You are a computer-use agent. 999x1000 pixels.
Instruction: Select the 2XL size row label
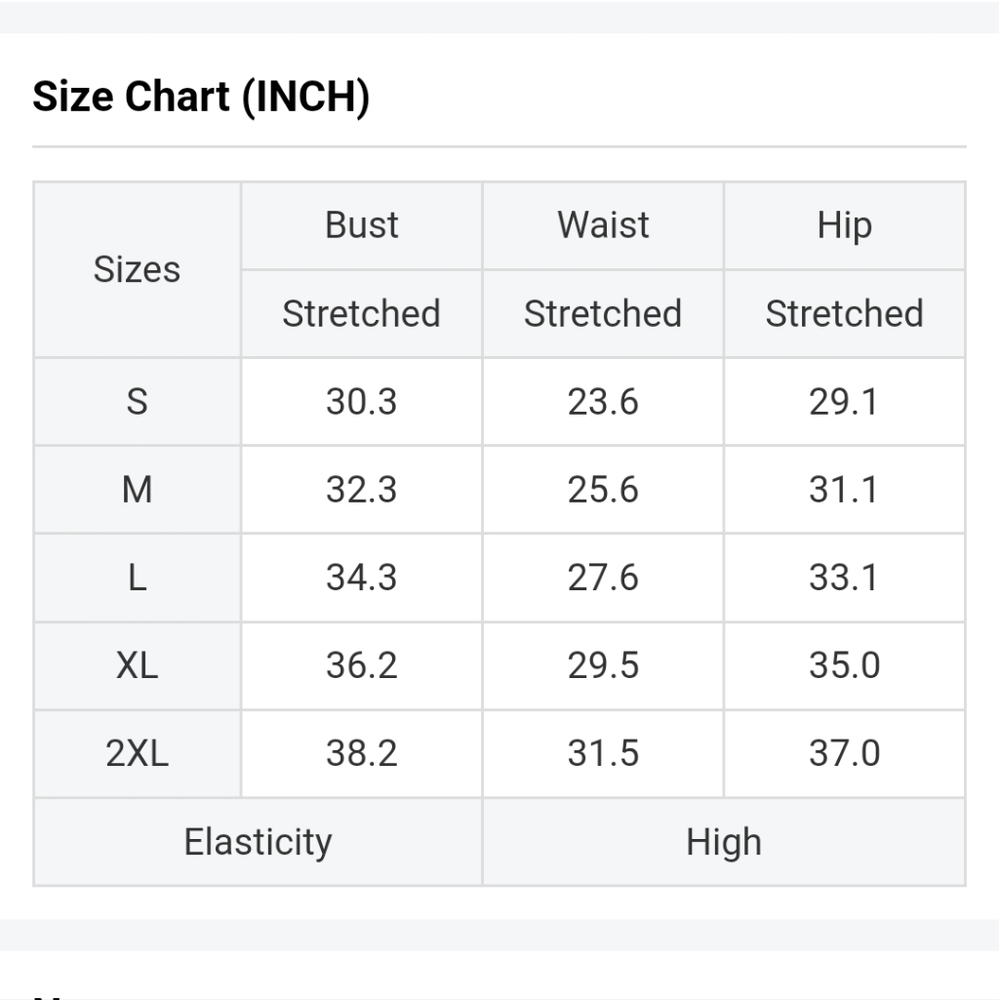(x=137, y=753)
